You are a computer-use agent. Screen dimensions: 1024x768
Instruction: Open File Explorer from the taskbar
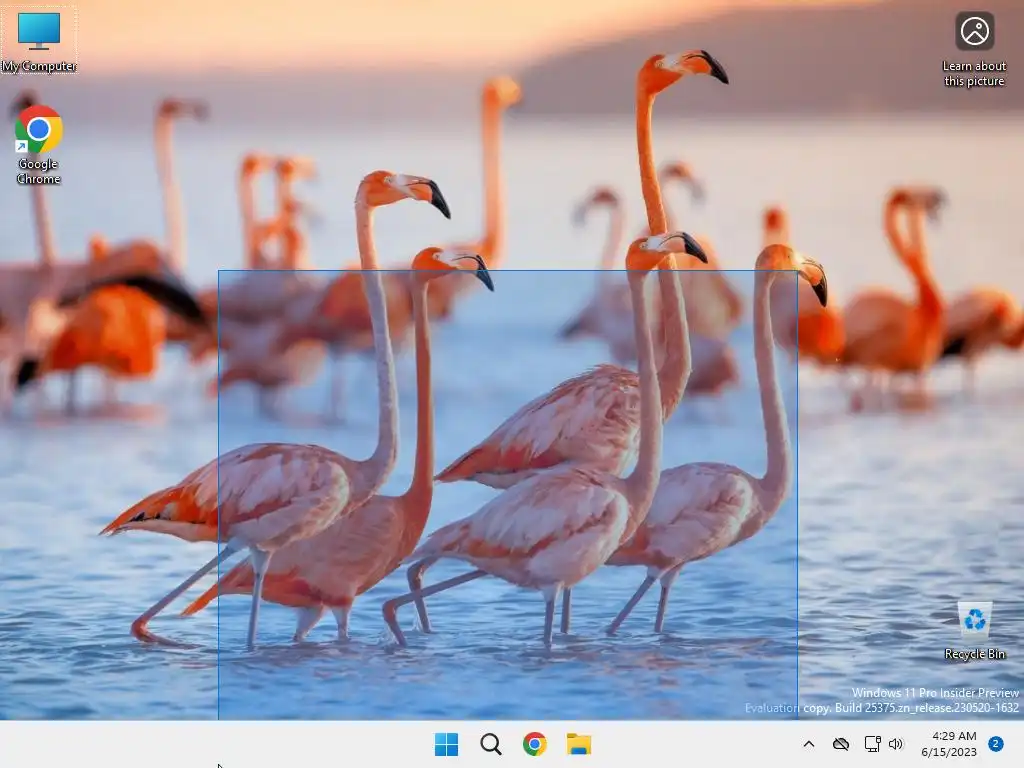coord(579,744)
